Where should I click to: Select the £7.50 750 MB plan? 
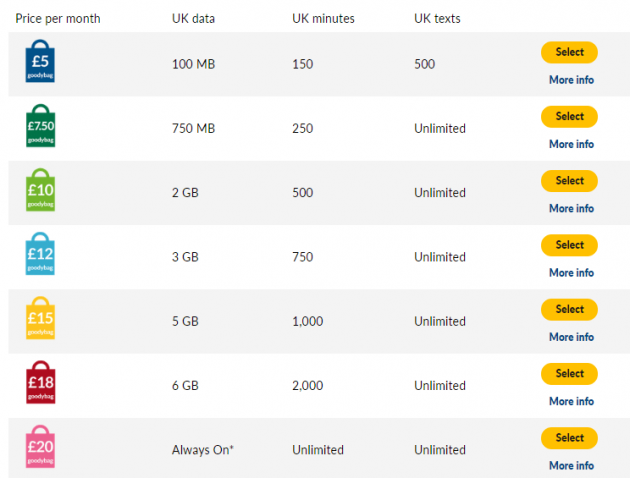coord(569,116)
